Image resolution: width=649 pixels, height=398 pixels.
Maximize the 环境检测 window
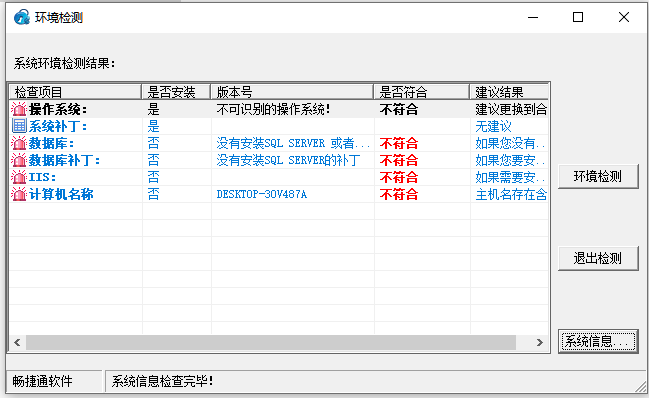[578, 17]
